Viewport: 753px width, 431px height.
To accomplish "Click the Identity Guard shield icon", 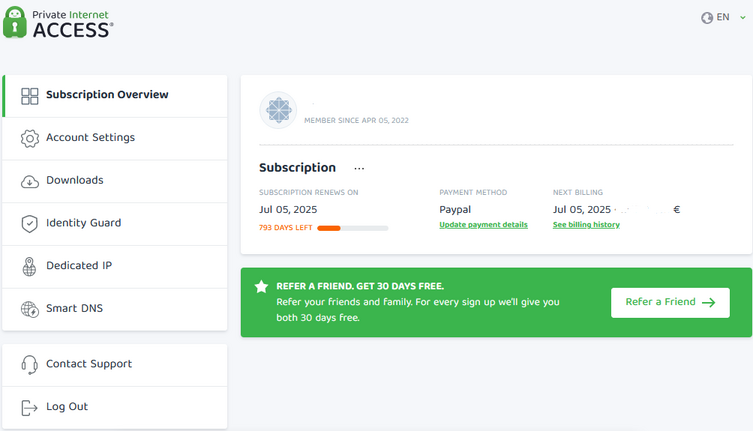I will pyautogui.click(x=29, y=224).
